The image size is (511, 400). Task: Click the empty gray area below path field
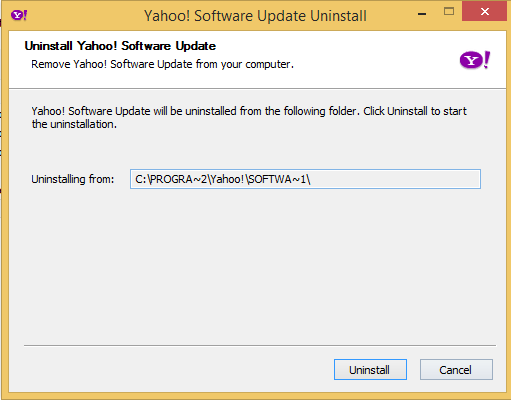(x=257, y=267)
